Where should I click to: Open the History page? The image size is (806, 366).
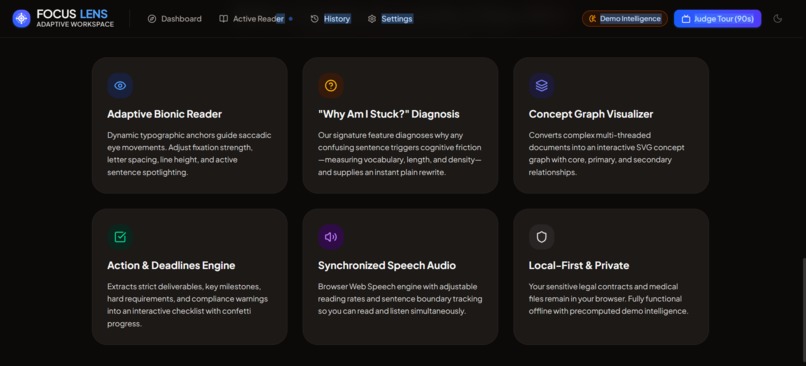331,19
